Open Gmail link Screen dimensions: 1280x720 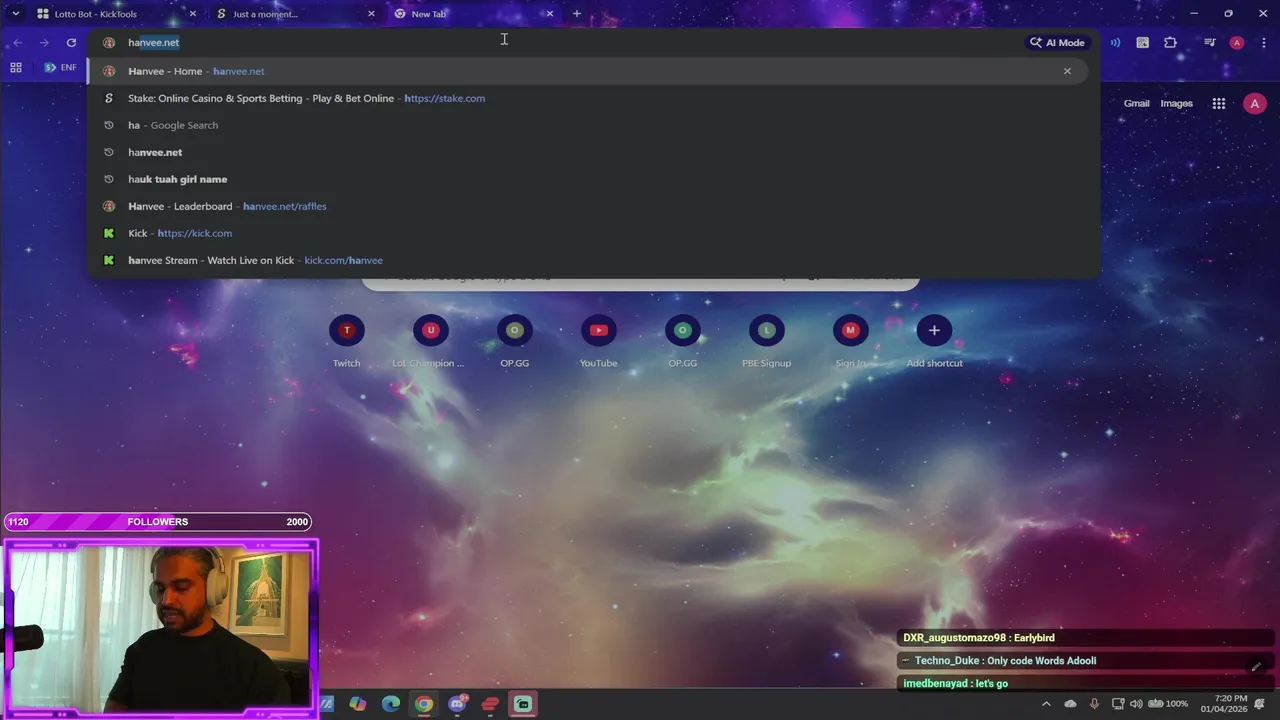point(1136,103)
